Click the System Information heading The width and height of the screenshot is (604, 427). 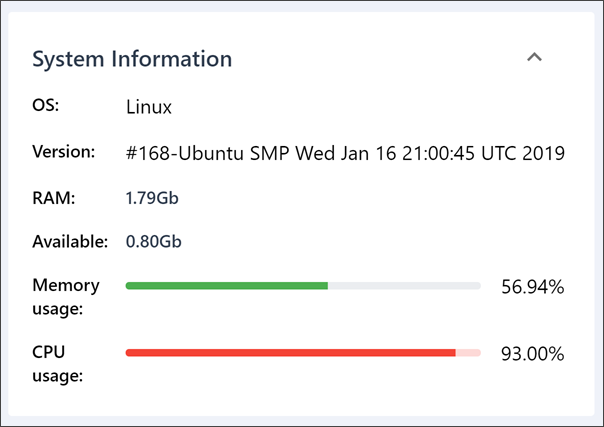pos(132,59)
